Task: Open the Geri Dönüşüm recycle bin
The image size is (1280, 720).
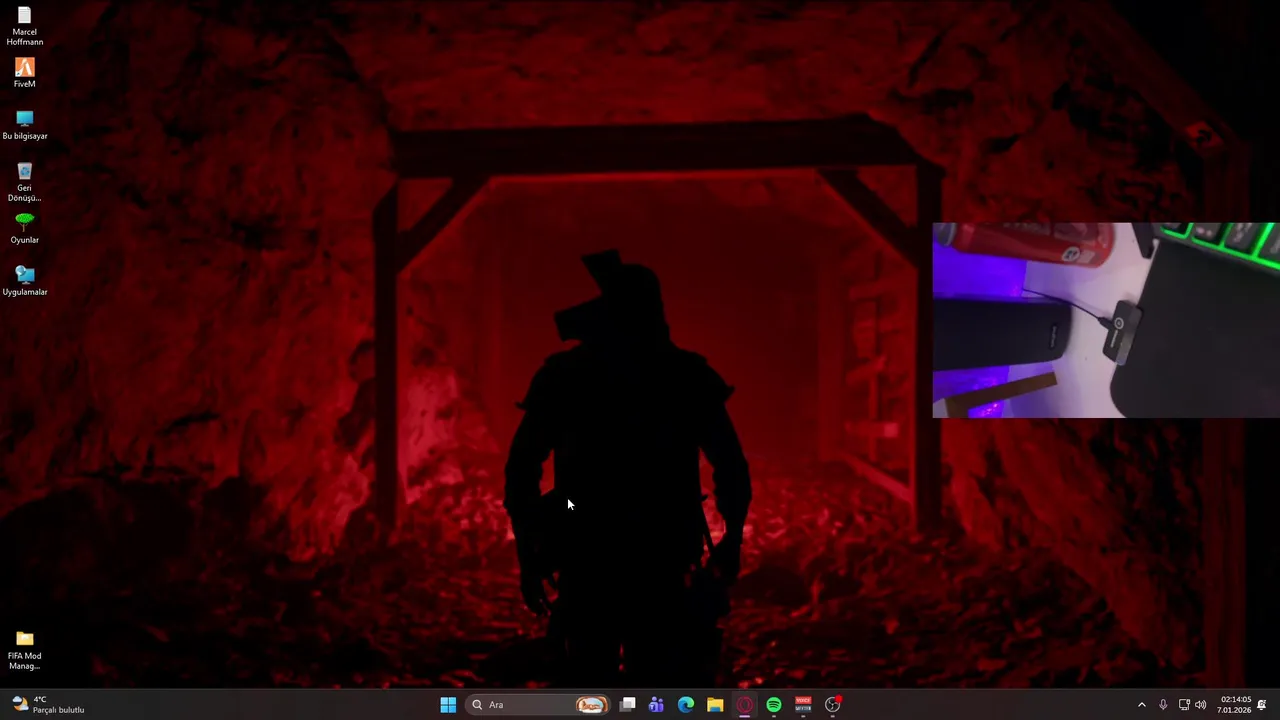Action: (x=24, y=182)
